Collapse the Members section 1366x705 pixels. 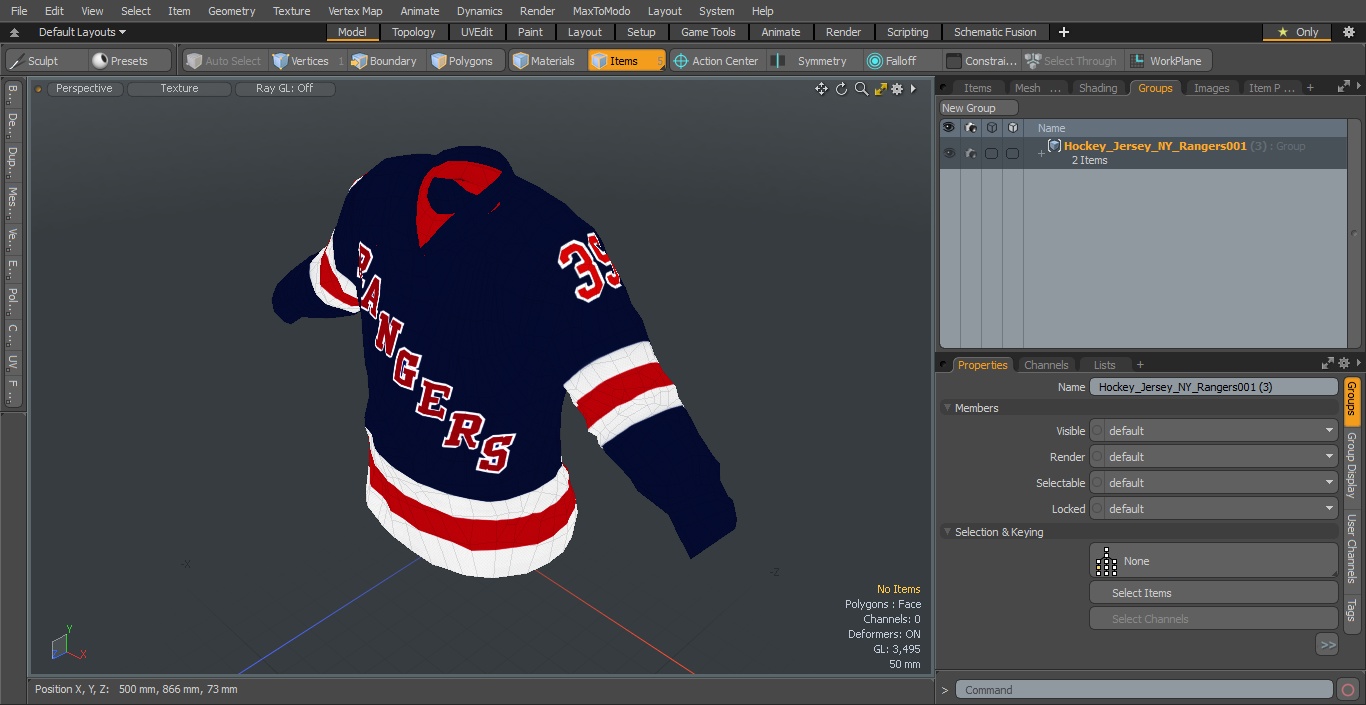(x=948, y=408)
